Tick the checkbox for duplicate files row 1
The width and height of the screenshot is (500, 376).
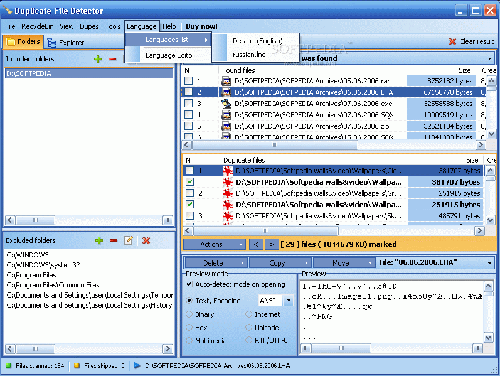(x=190, y=171)
